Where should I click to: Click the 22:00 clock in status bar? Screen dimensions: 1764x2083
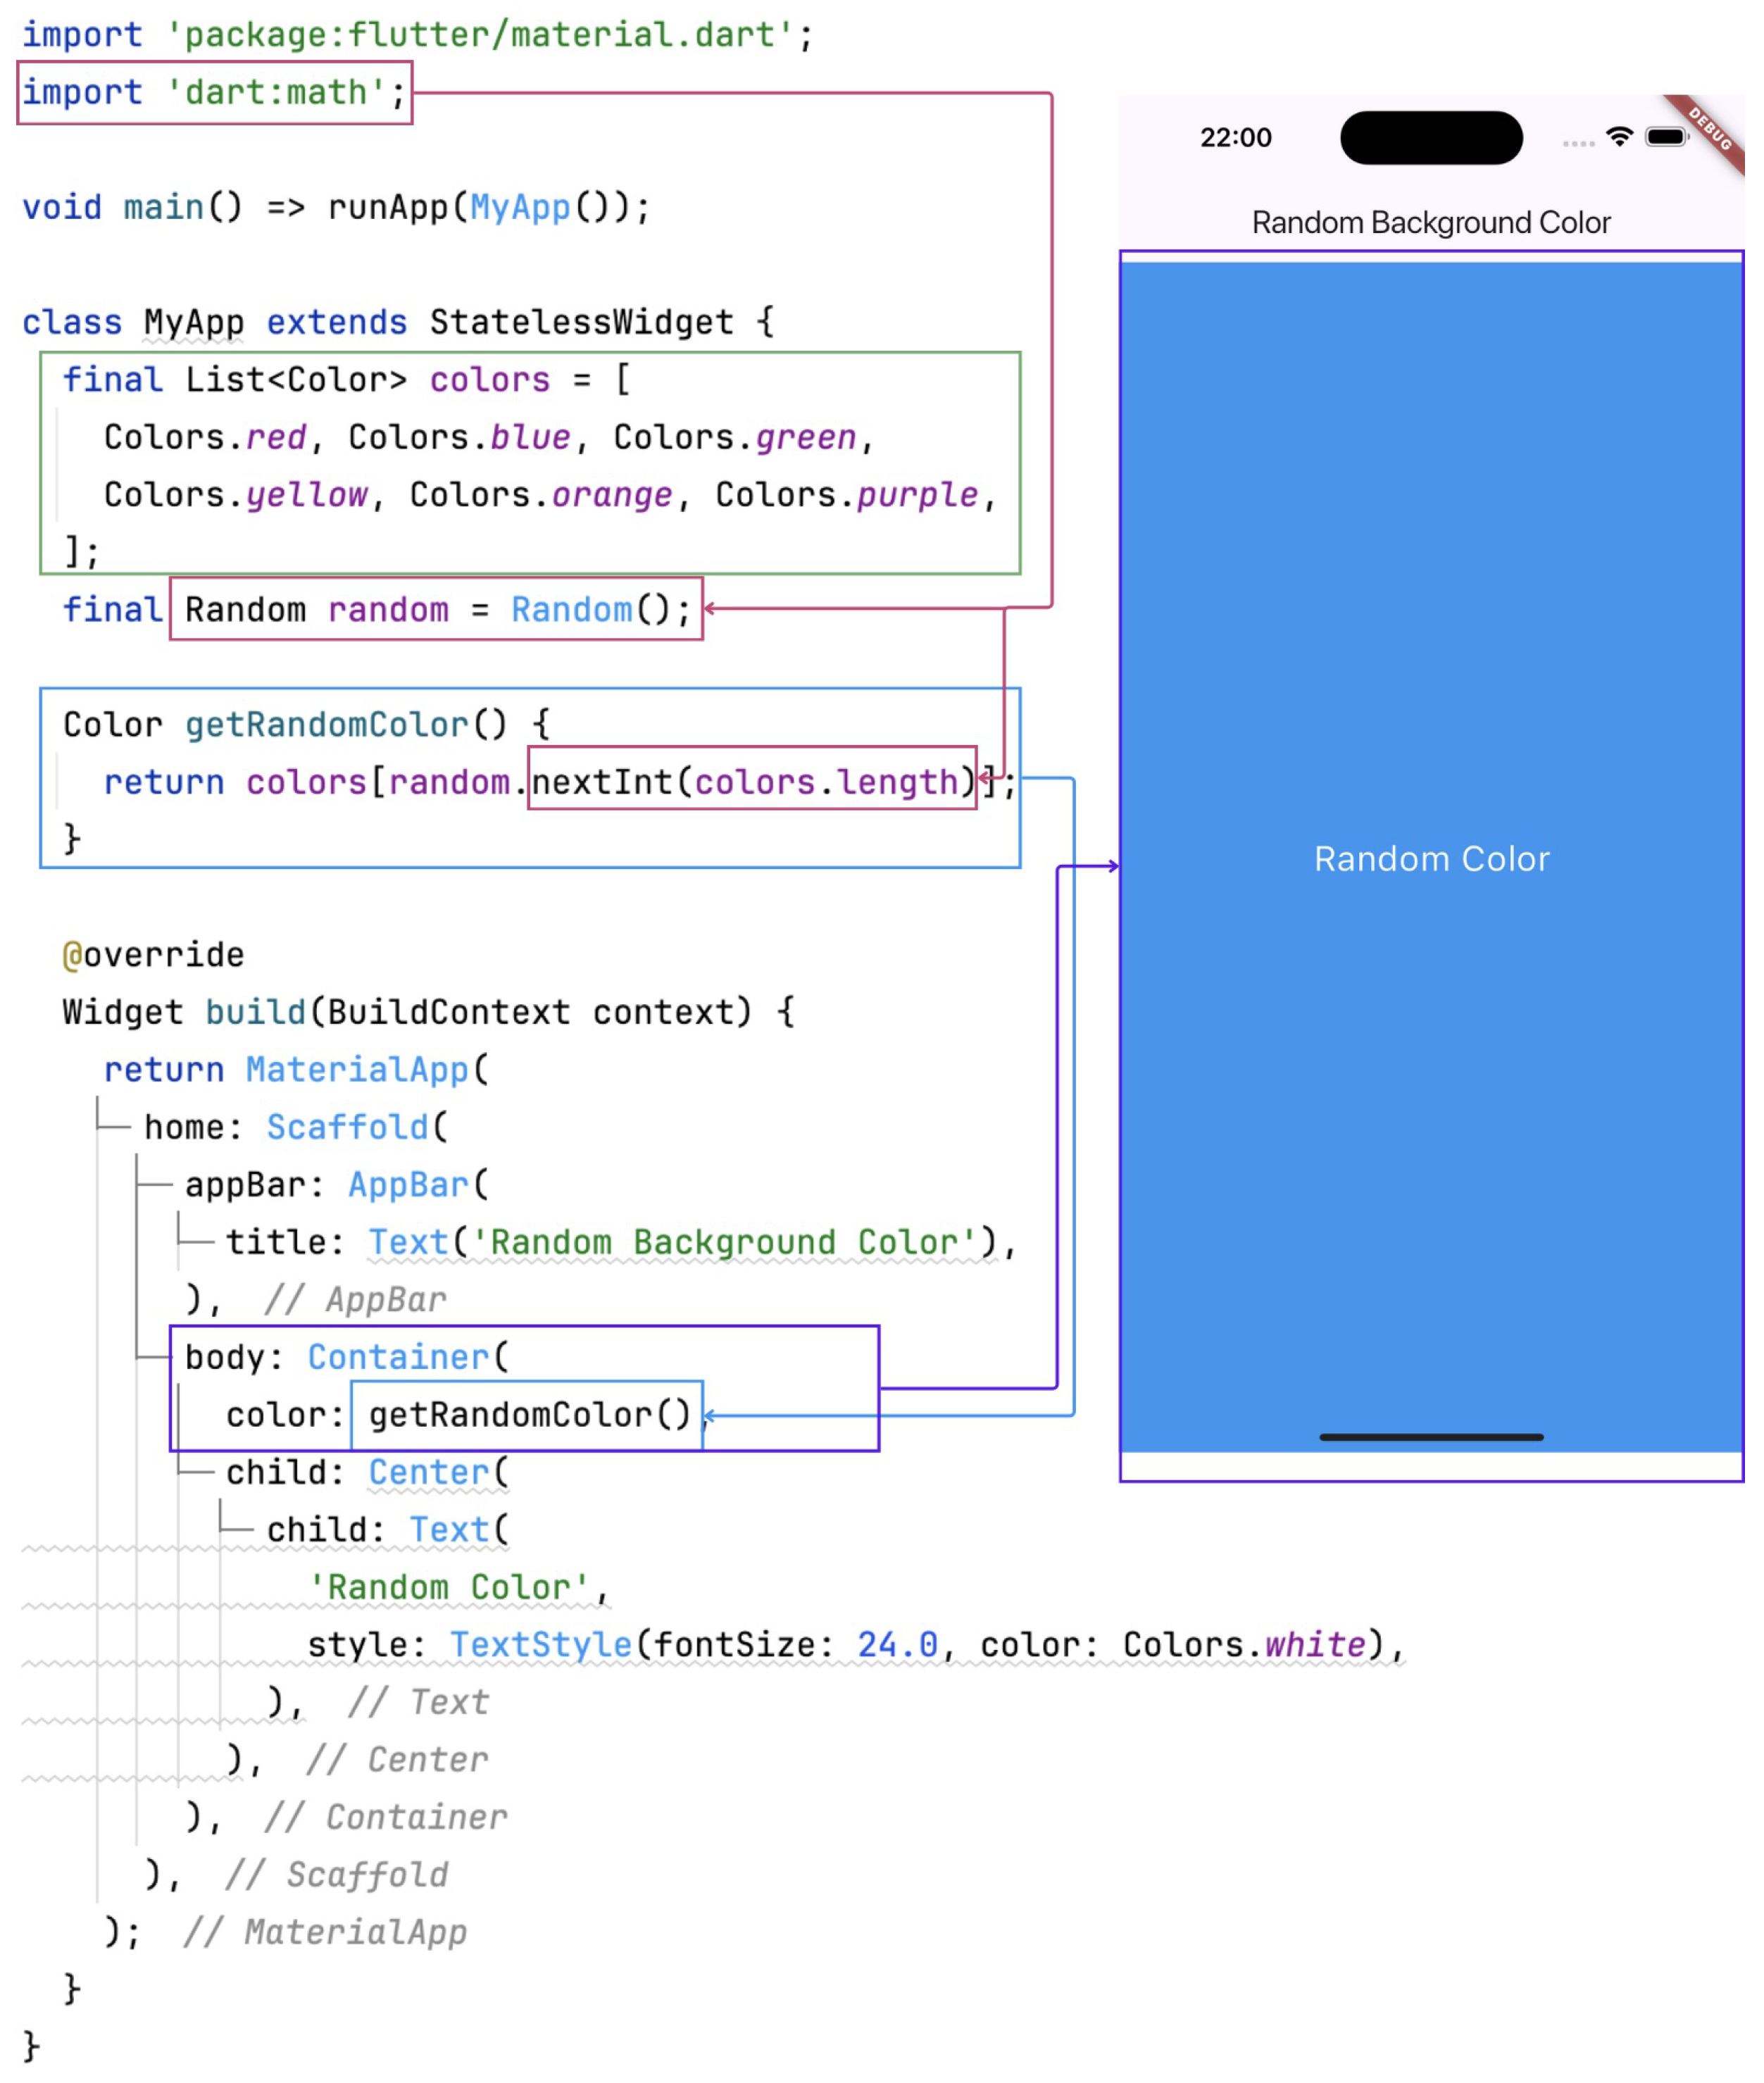(x=1236, y=138)
